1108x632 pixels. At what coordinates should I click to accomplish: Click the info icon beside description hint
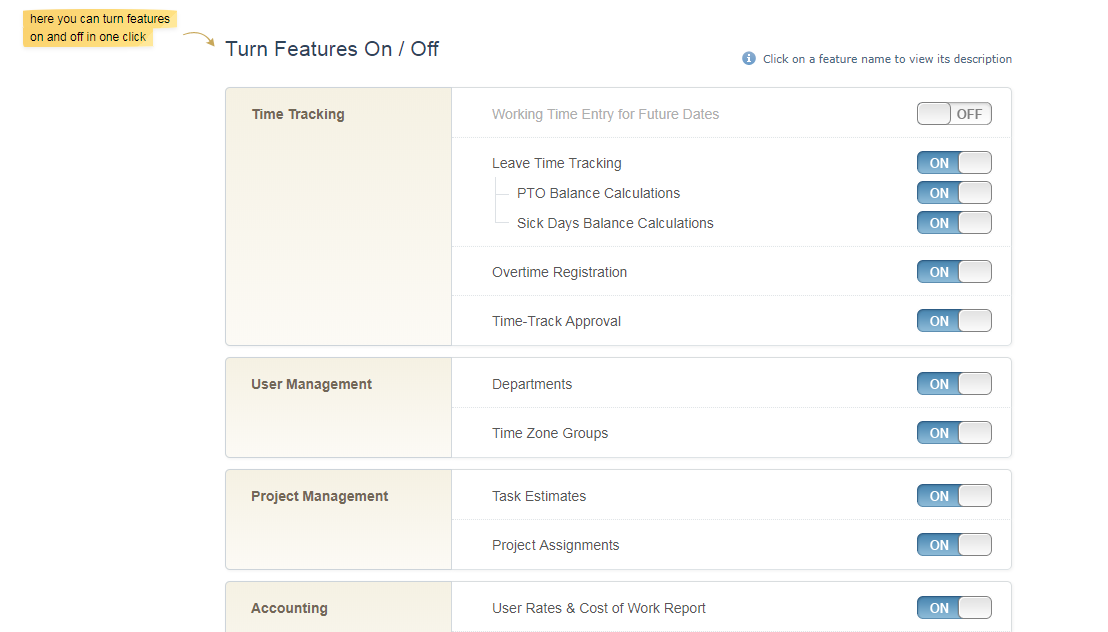tap(749, 59)
